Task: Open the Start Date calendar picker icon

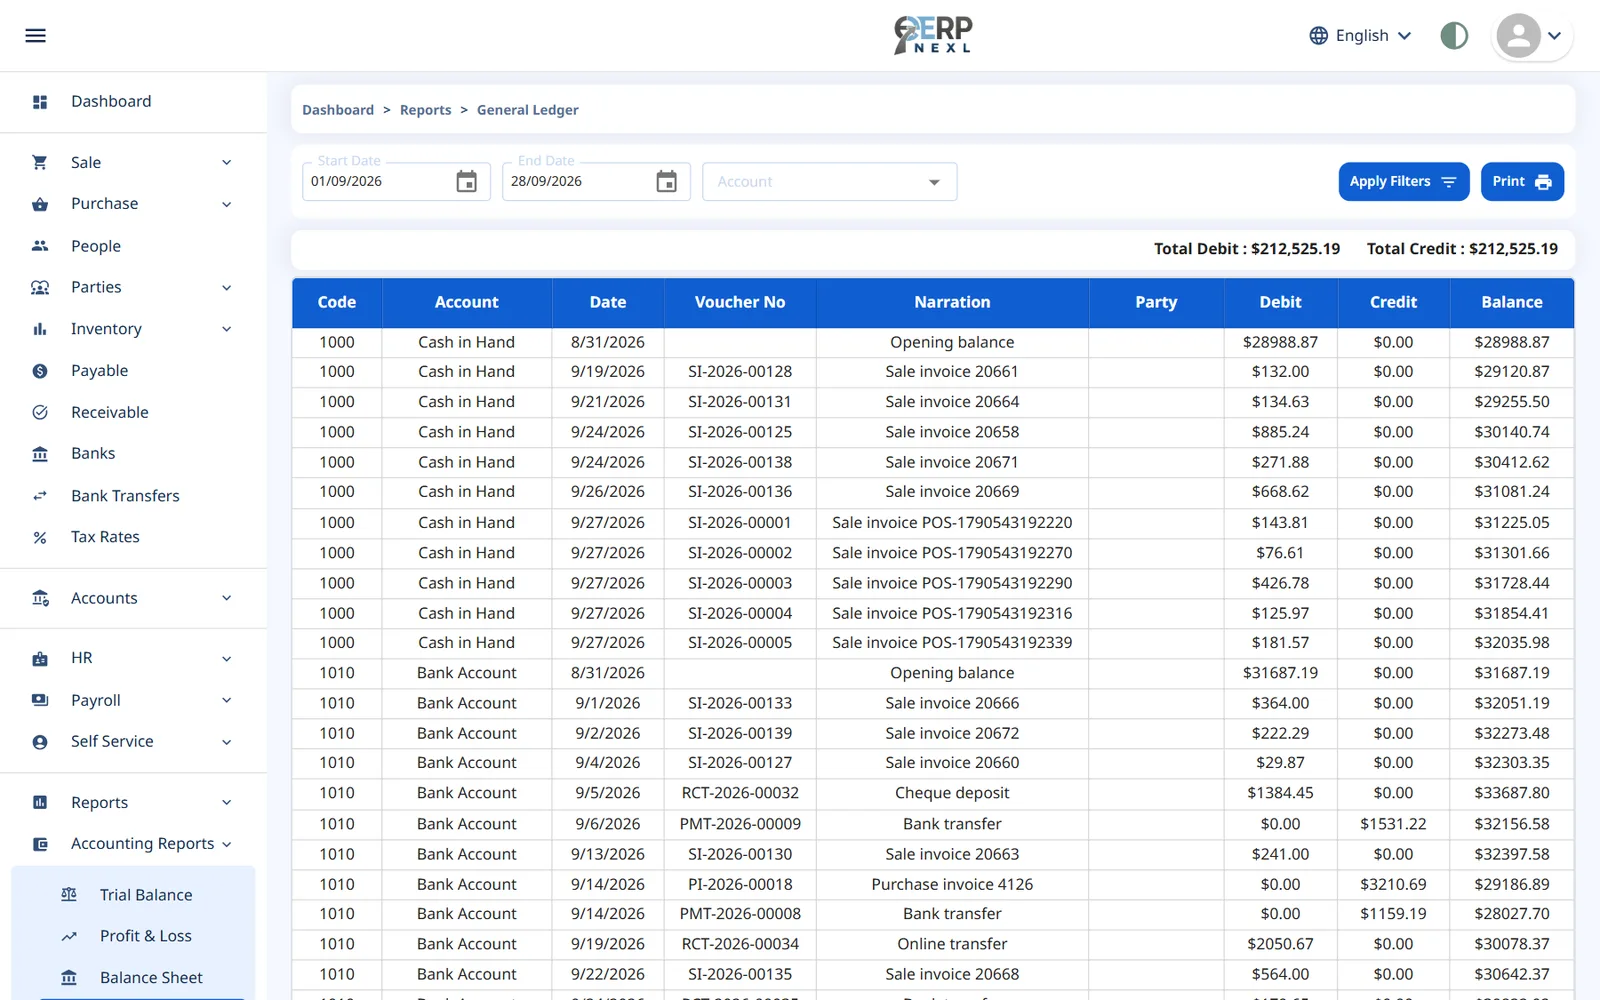Action: point(467,182)
